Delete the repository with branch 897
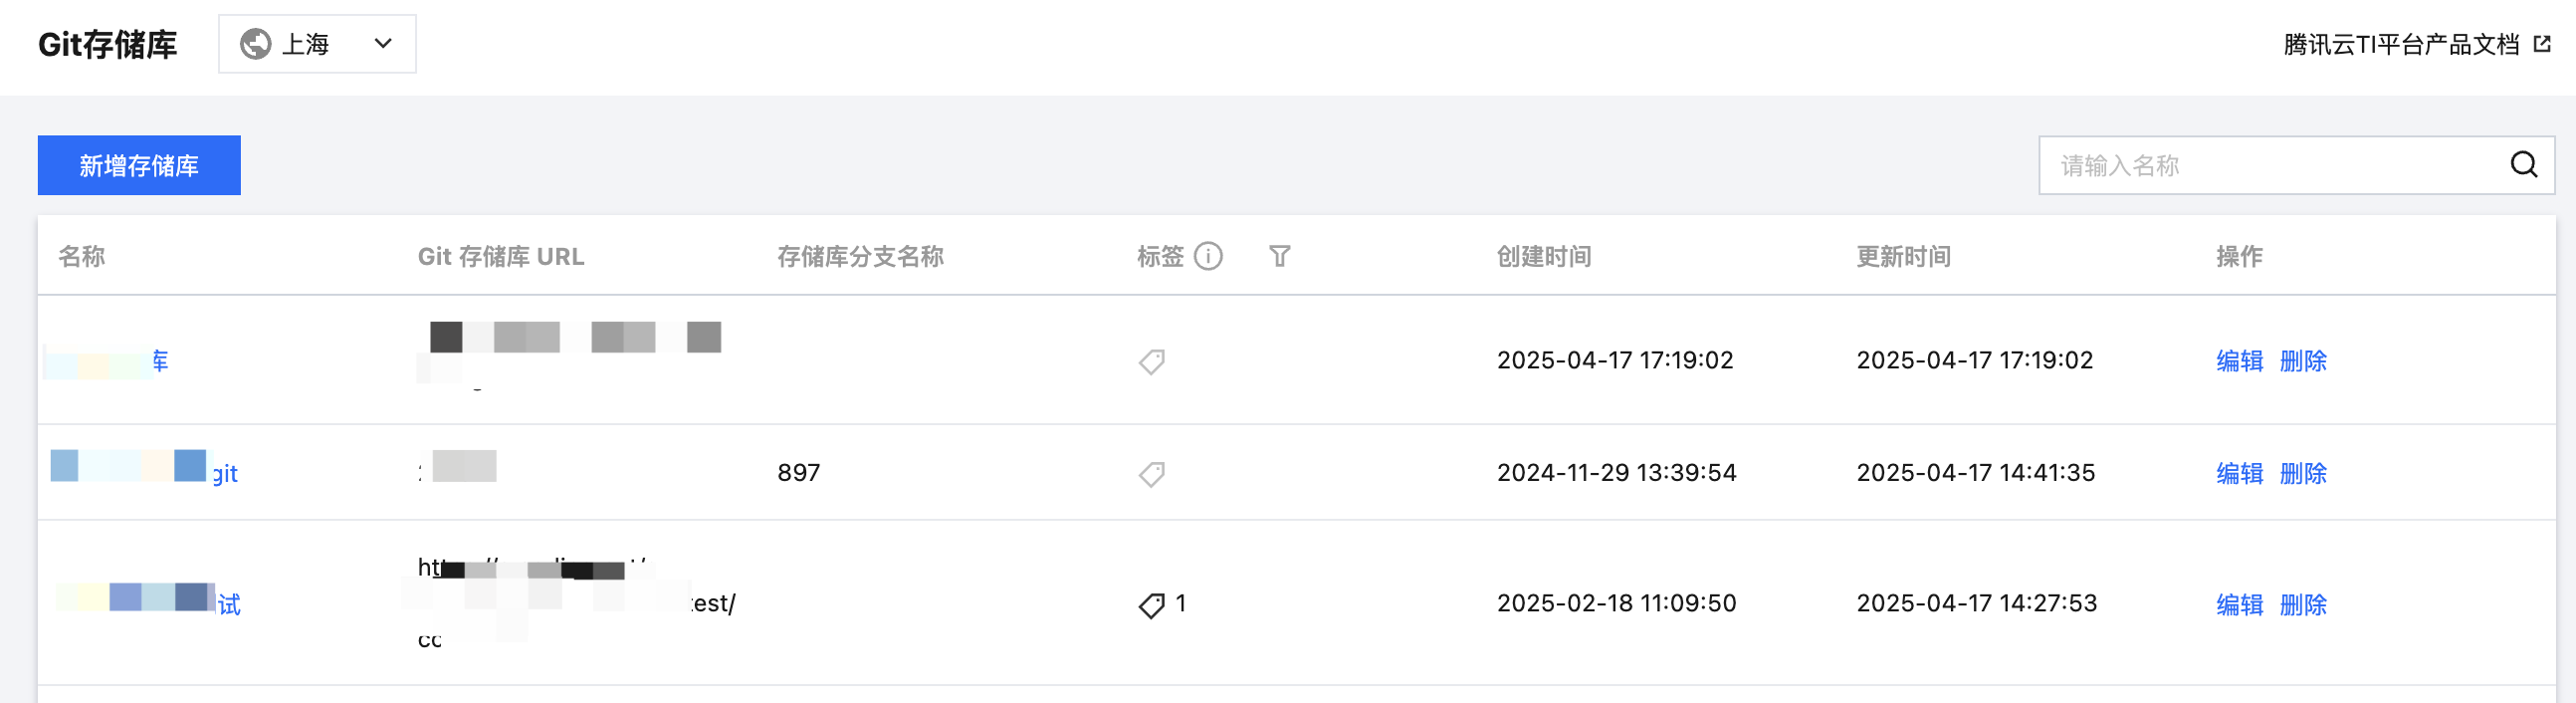Image resolution: width=2576 pixels, height=703 pixels. click(x=2303, y=473)
